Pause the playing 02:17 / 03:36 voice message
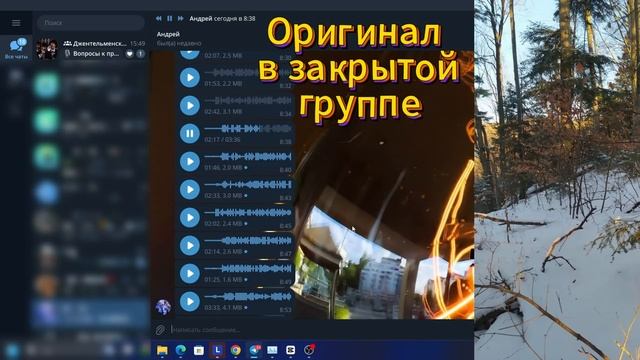640x360 pixels. tap(190, 133)
